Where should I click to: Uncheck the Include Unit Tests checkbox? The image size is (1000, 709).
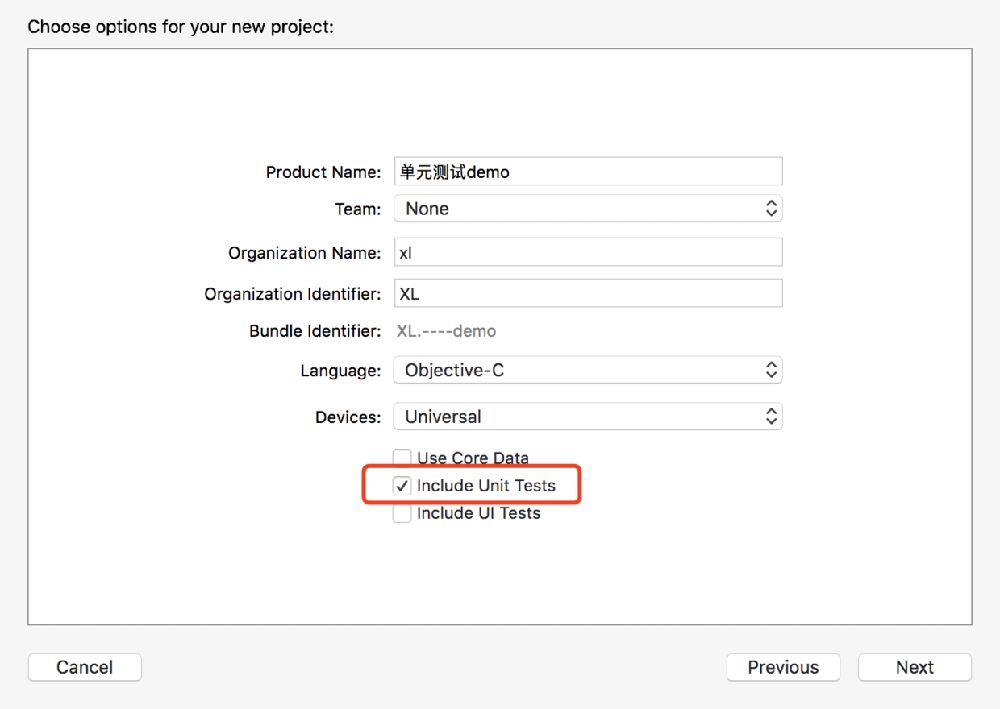[402, 486]
